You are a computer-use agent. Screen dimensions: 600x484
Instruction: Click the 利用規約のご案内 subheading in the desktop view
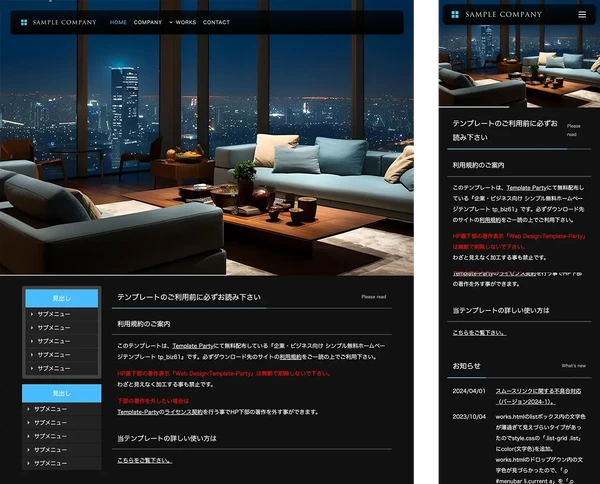pyautogui.click(x=144, y=324)
